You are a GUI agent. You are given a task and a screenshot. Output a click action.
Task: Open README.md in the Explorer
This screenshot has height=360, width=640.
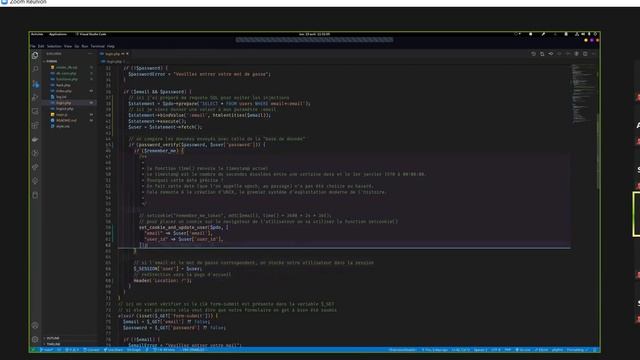(67, 120)
